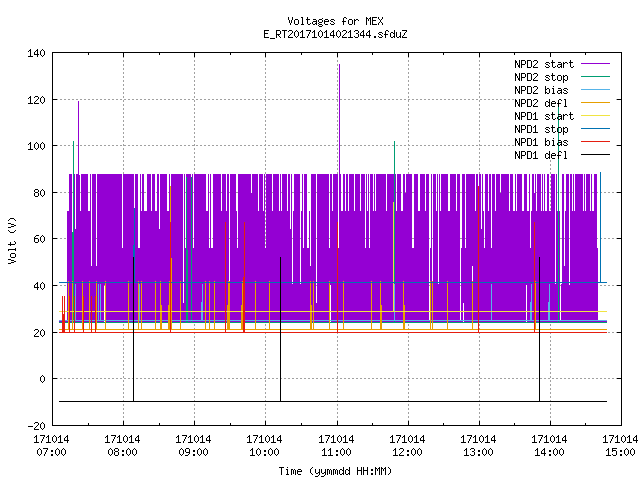
Task: Click the 'NPD1 bias' legend label
Action: click(x=541, y=142)
